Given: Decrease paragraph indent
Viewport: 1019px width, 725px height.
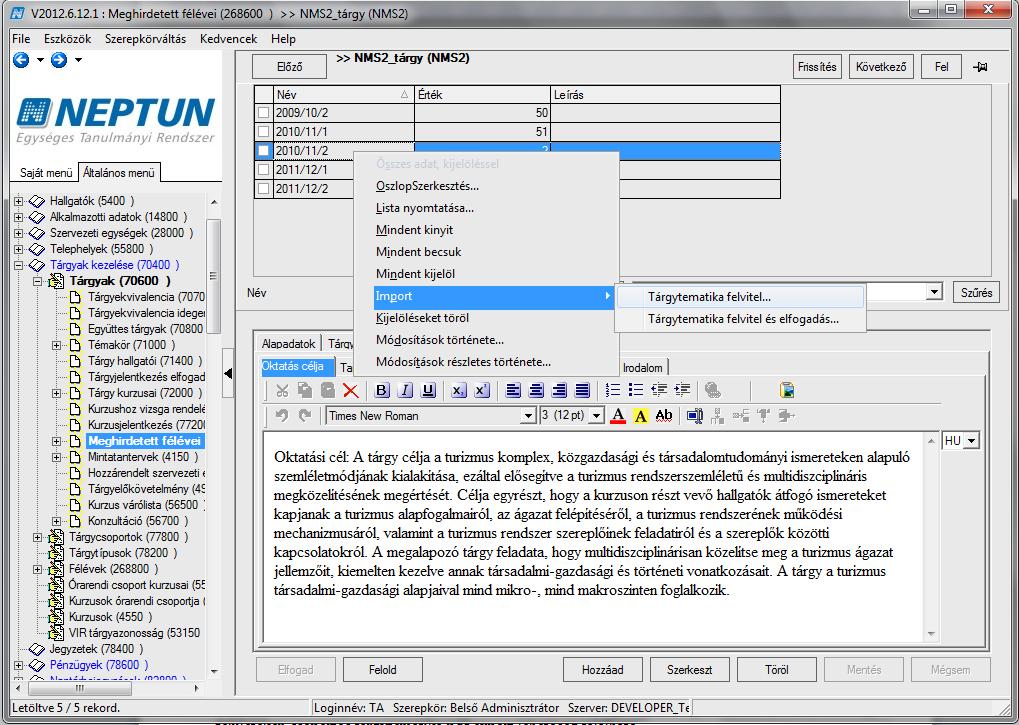Looking at the screenshot, I should click(659, 390).
